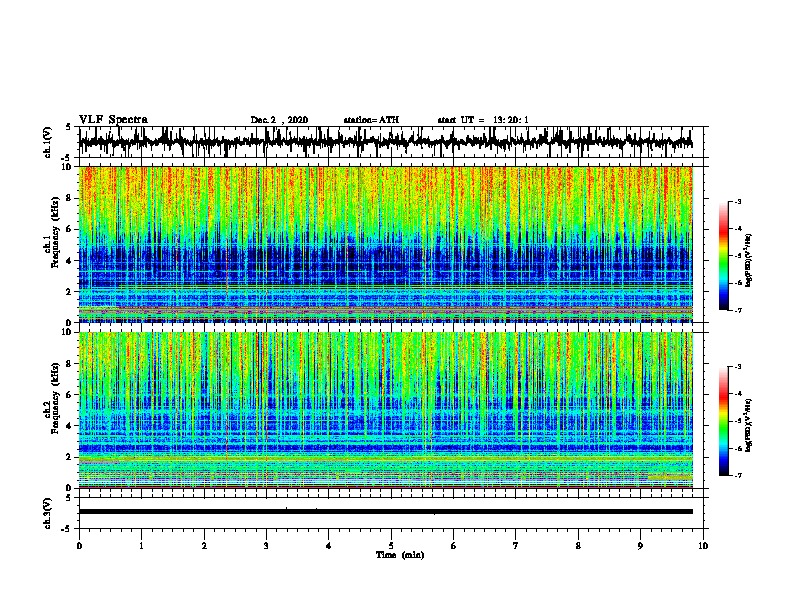Click the "-5" volt tick of ch.1(V) panel

click(67, 158)
